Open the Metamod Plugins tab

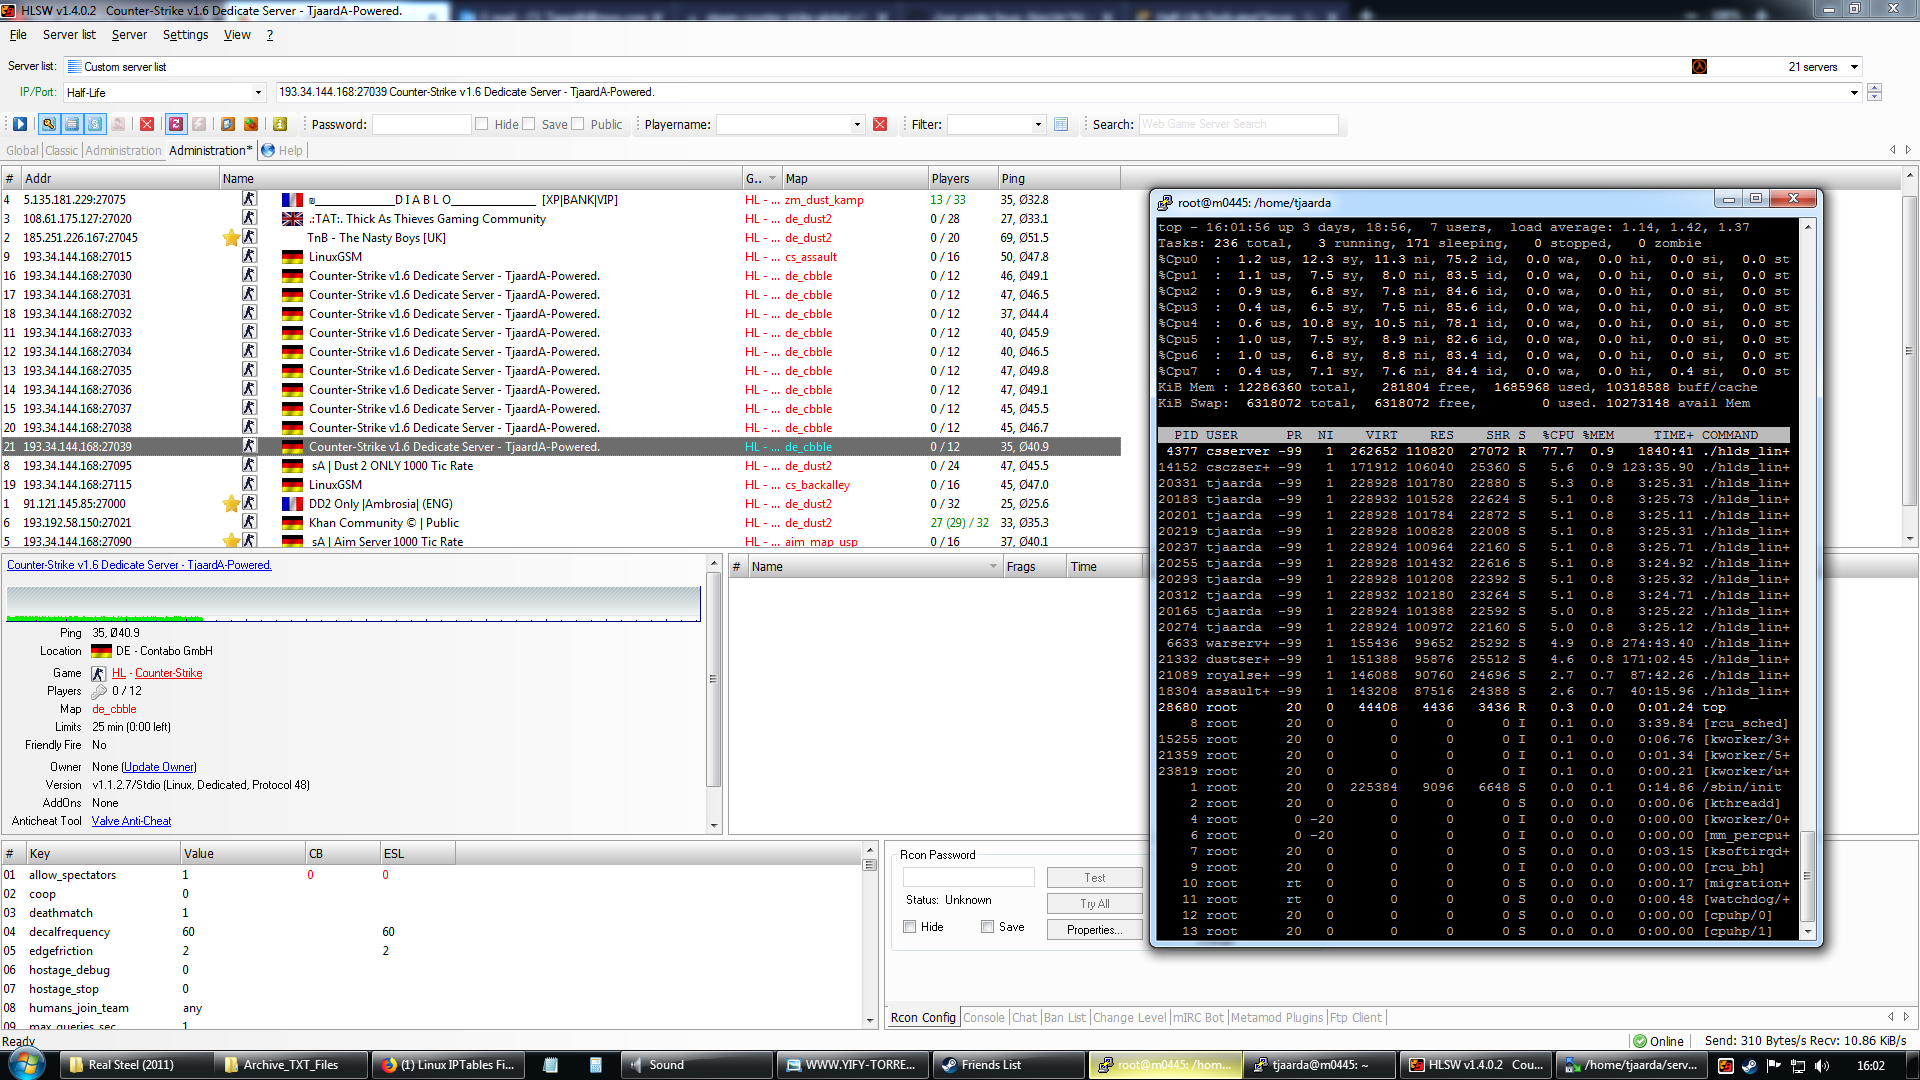(x=1276, y=1017)
